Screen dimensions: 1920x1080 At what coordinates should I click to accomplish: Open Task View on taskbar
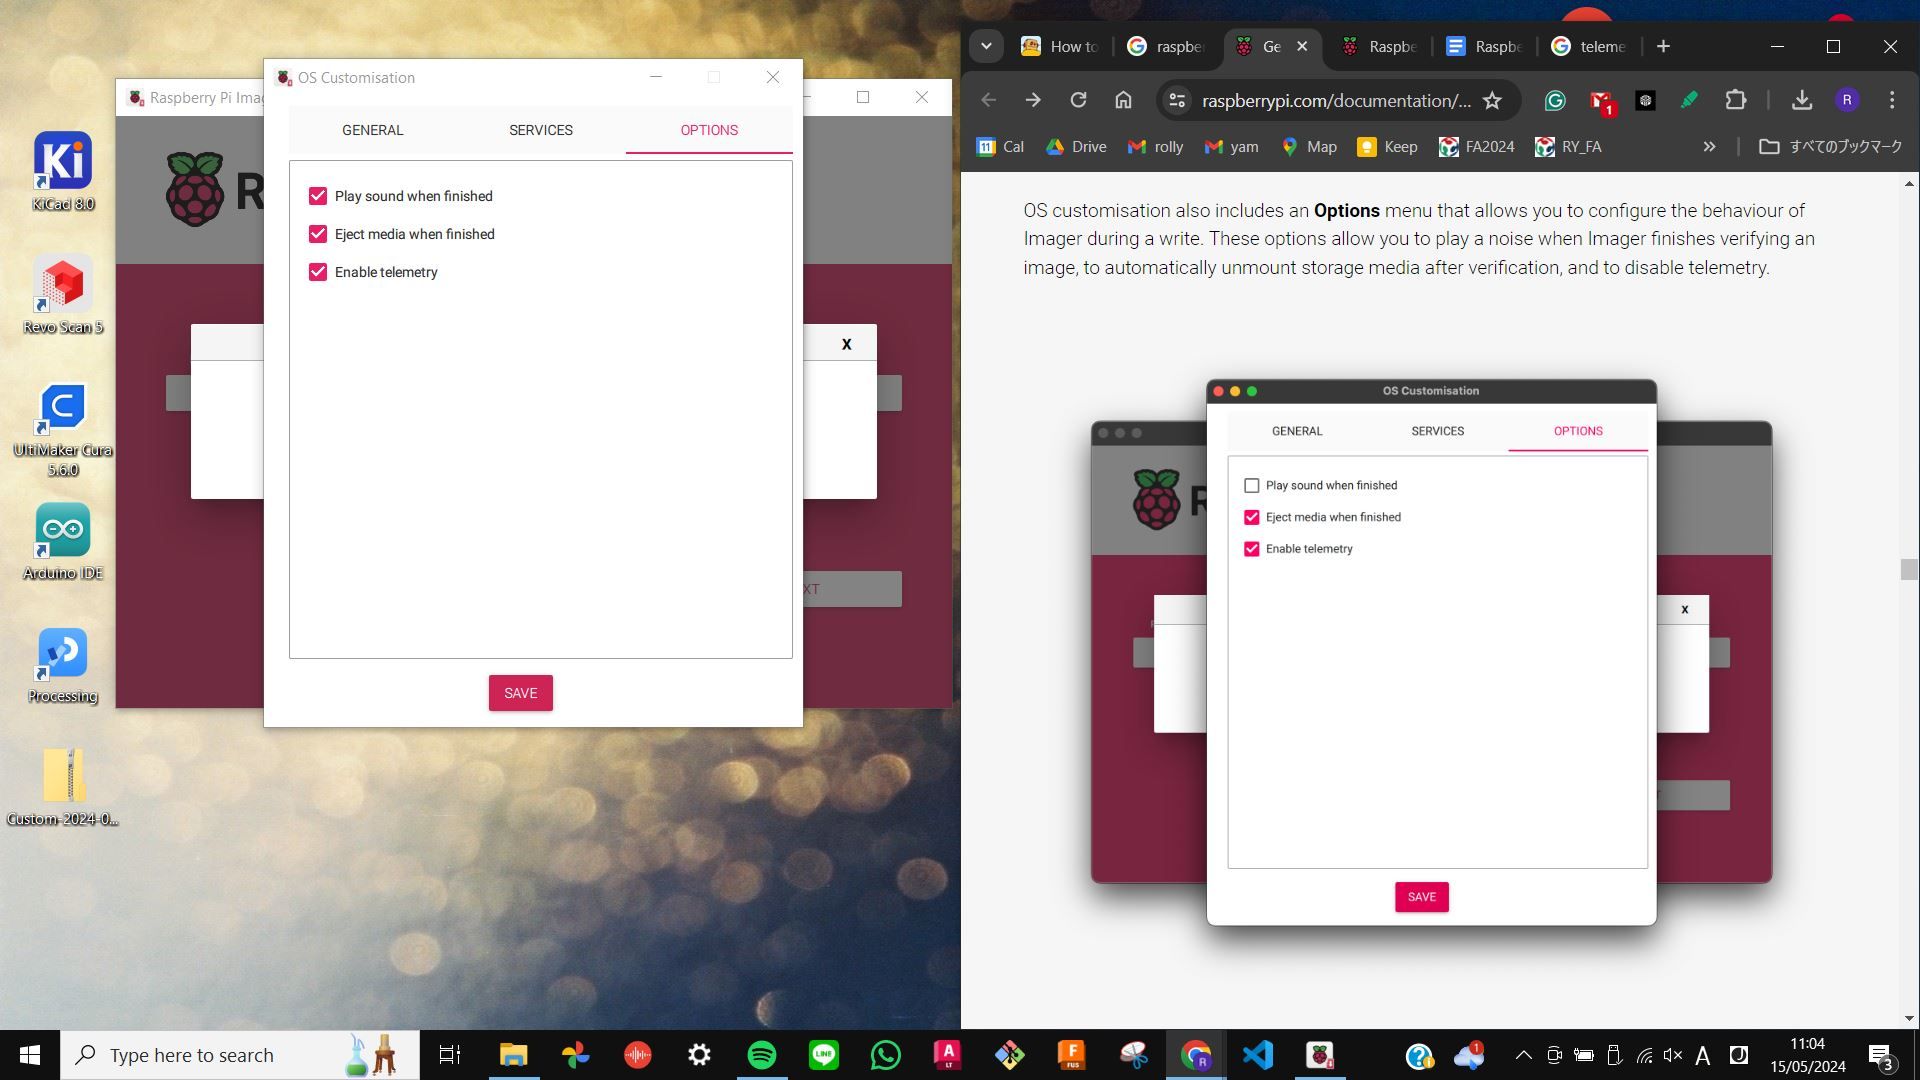pos(450,1055)
